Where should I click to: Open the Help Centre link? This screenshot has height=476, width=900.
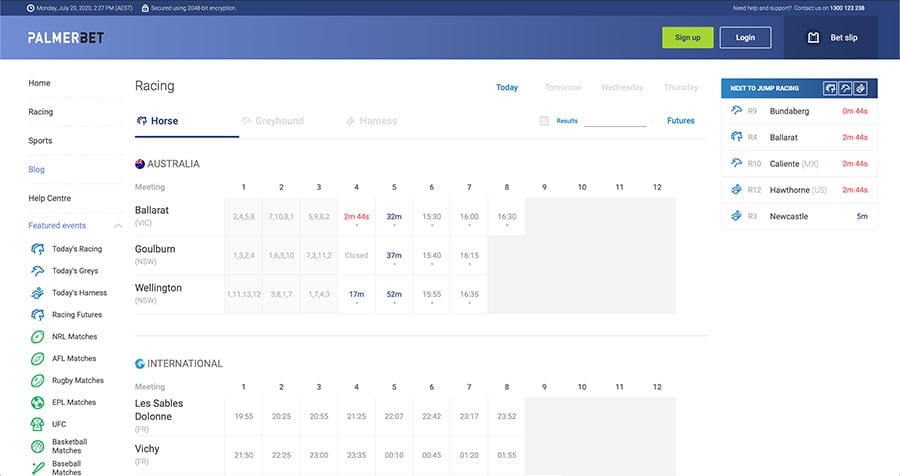click(x=50, y=198)
